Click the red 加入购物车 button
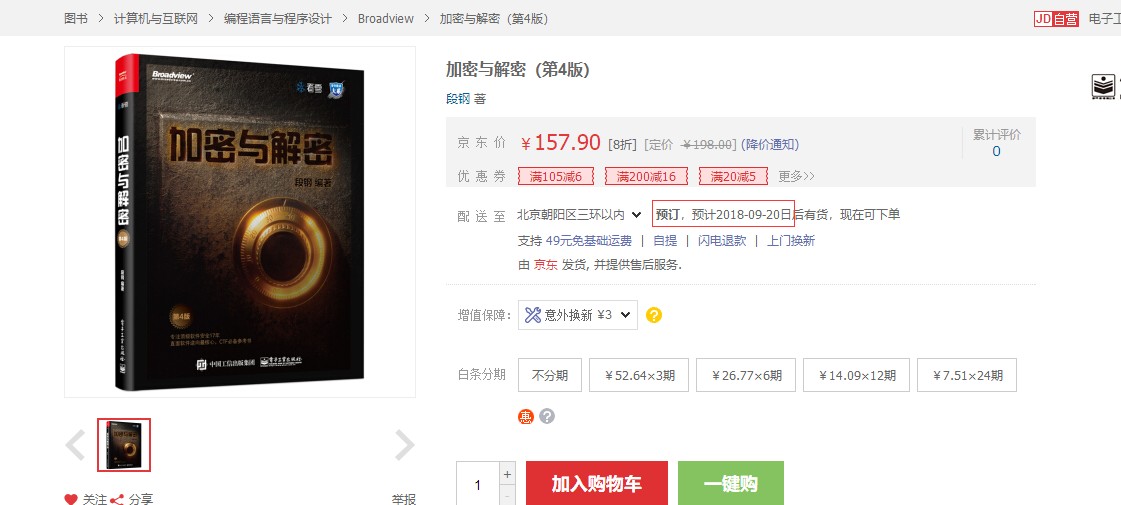This screenshot has height=505, width=1121. 597,484
